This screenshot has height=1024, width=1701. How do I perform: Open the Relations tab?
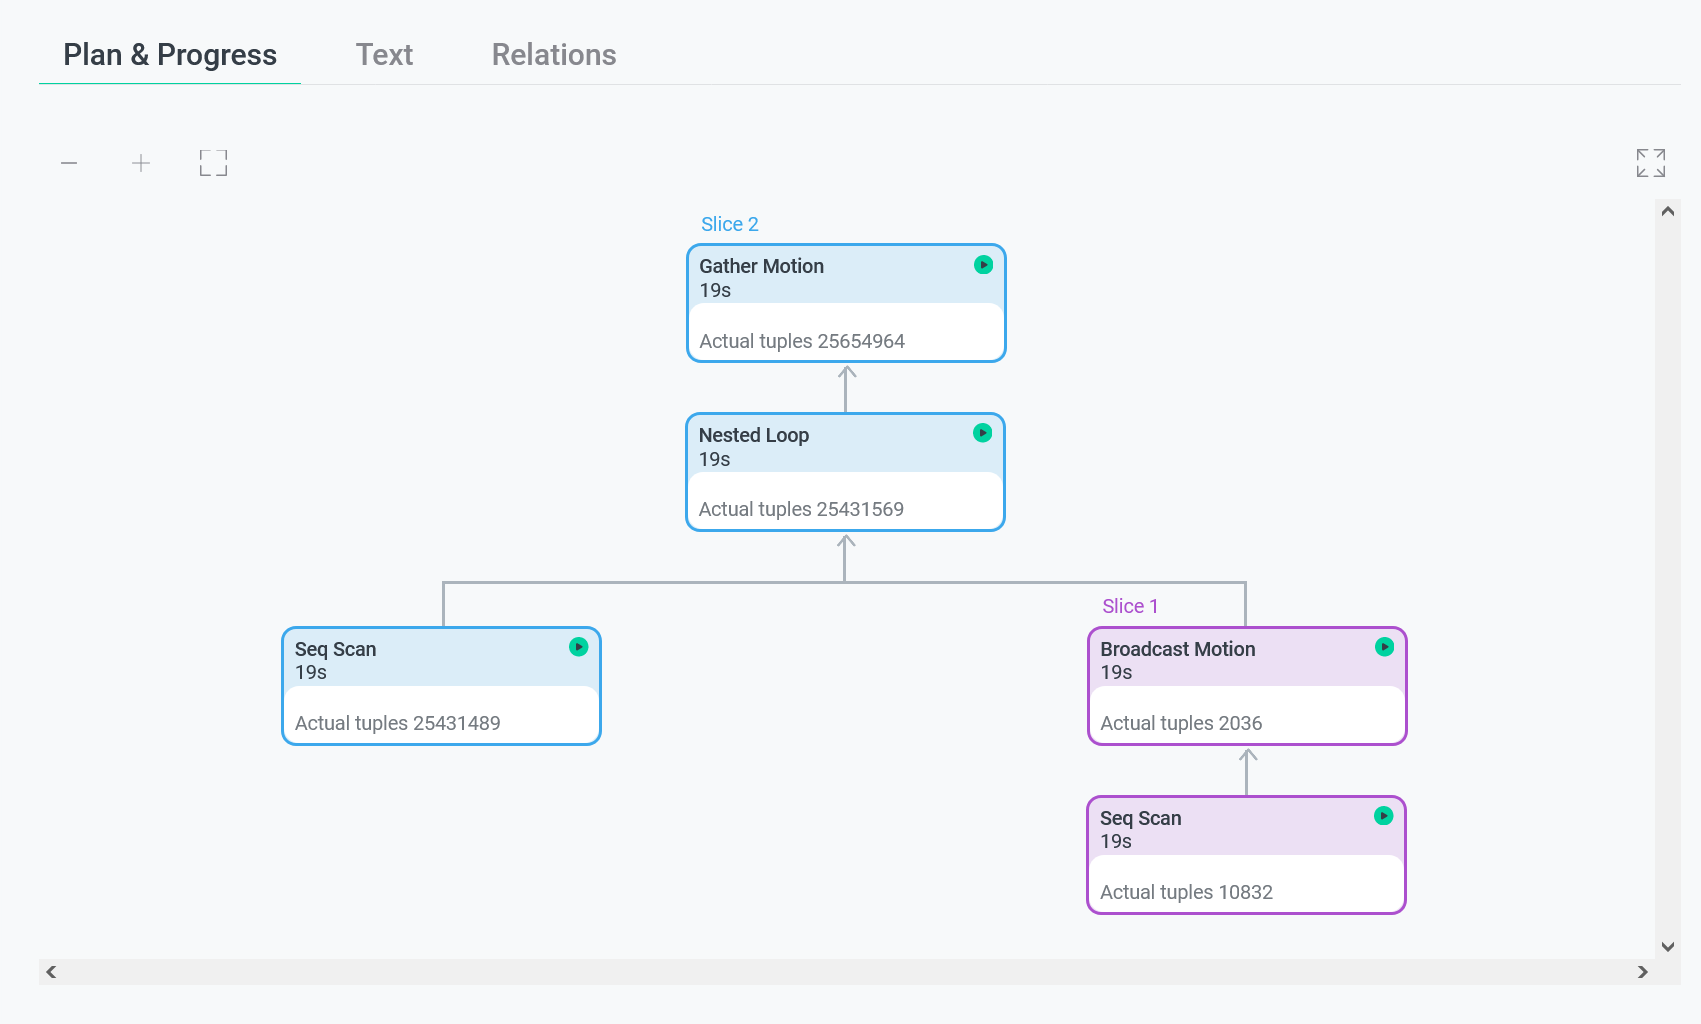tap(553, 55)
